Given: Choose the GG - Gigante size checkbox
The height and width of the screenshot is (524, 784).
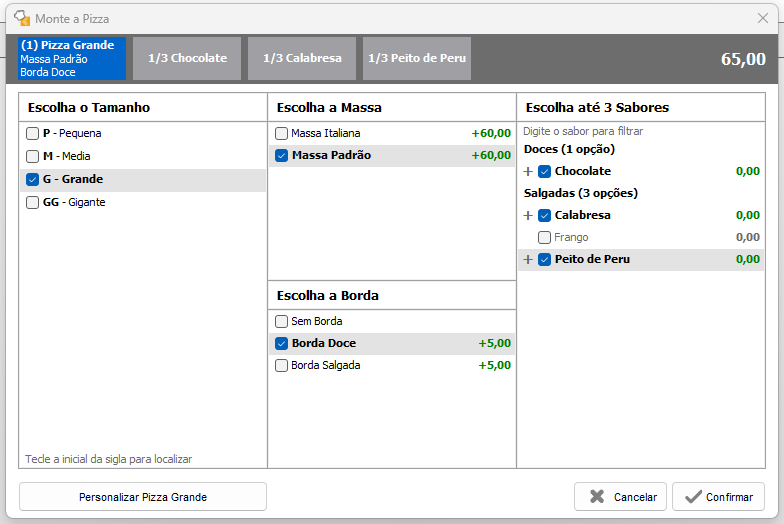Looking at the screenshot, I should (x=33, y=202).
